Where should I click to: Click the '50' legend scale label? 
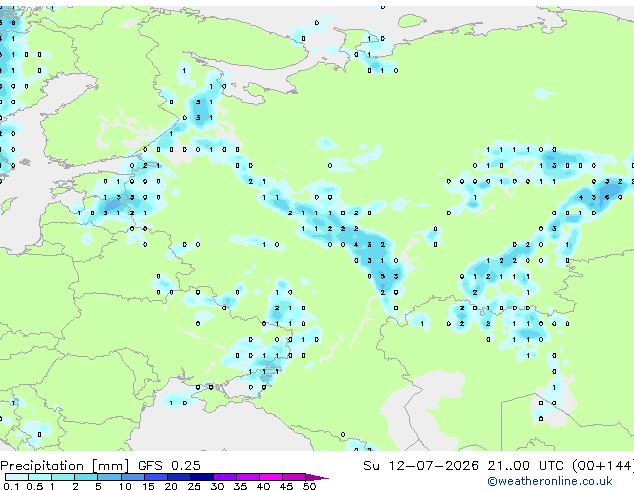309,486
